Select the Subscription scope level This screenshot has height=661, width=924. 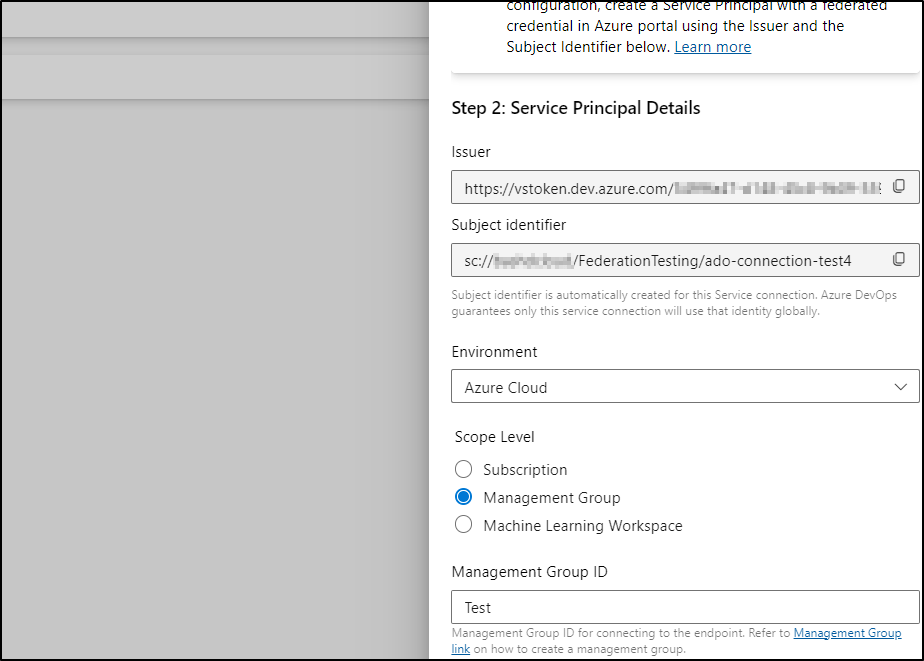click(x=463, y=470)
